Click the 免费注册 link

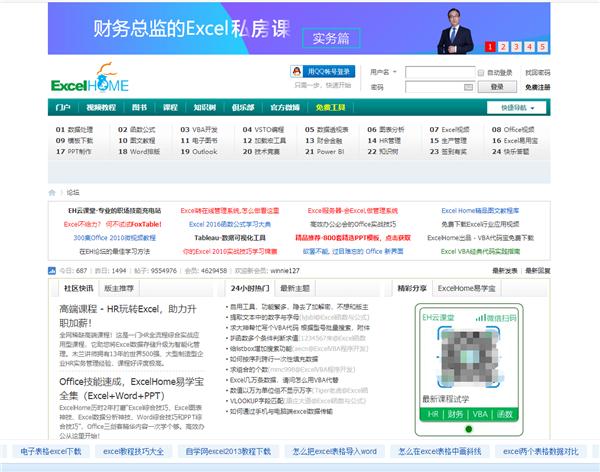point(538,87)
